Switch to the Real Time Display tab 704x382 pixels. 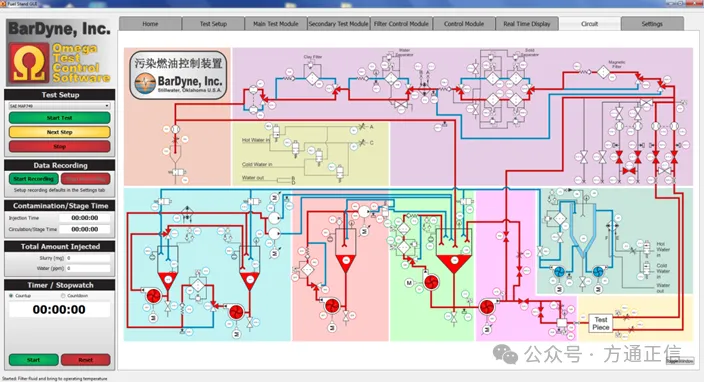527,24
